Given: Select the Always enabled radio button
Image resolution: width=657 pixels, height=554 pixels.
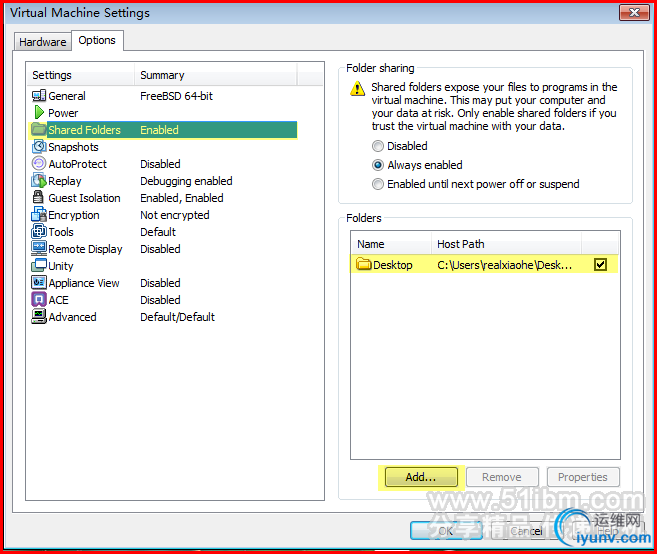Looking at the screenshot, I should pyautogui.click(x=378, y=165).
